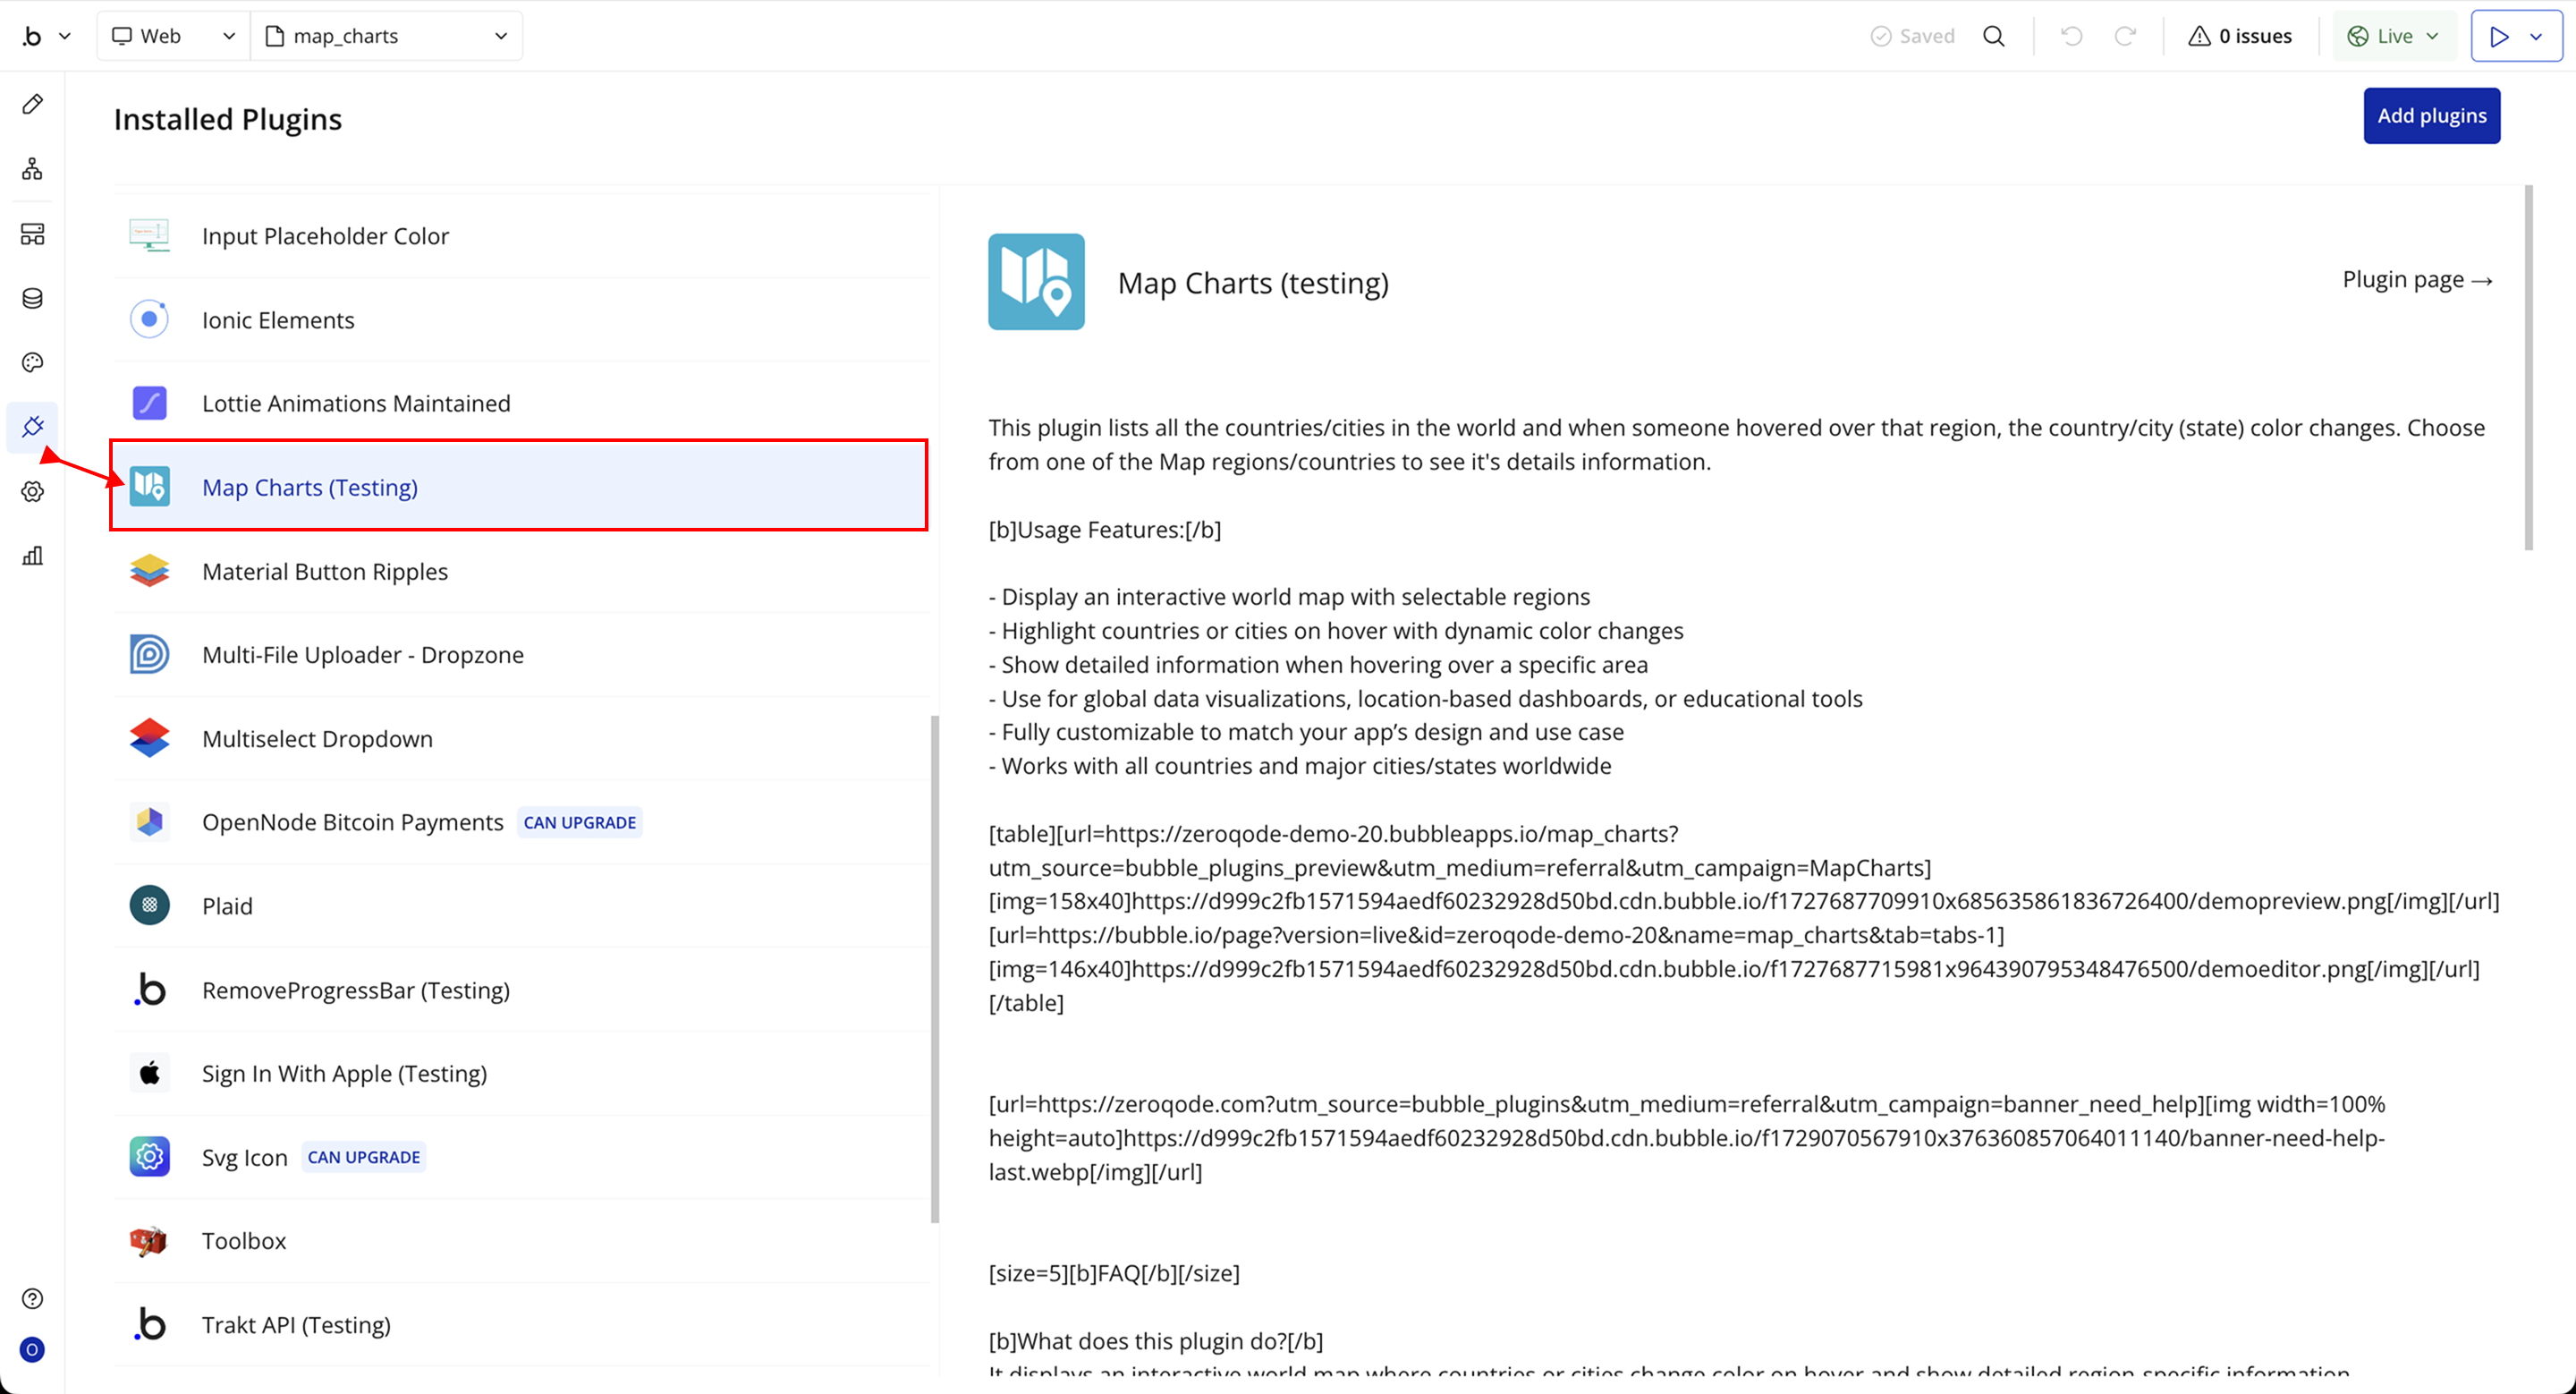Expand the preview button dropdown arrow
2576x1394 pixels.
tap(2536, 36)
